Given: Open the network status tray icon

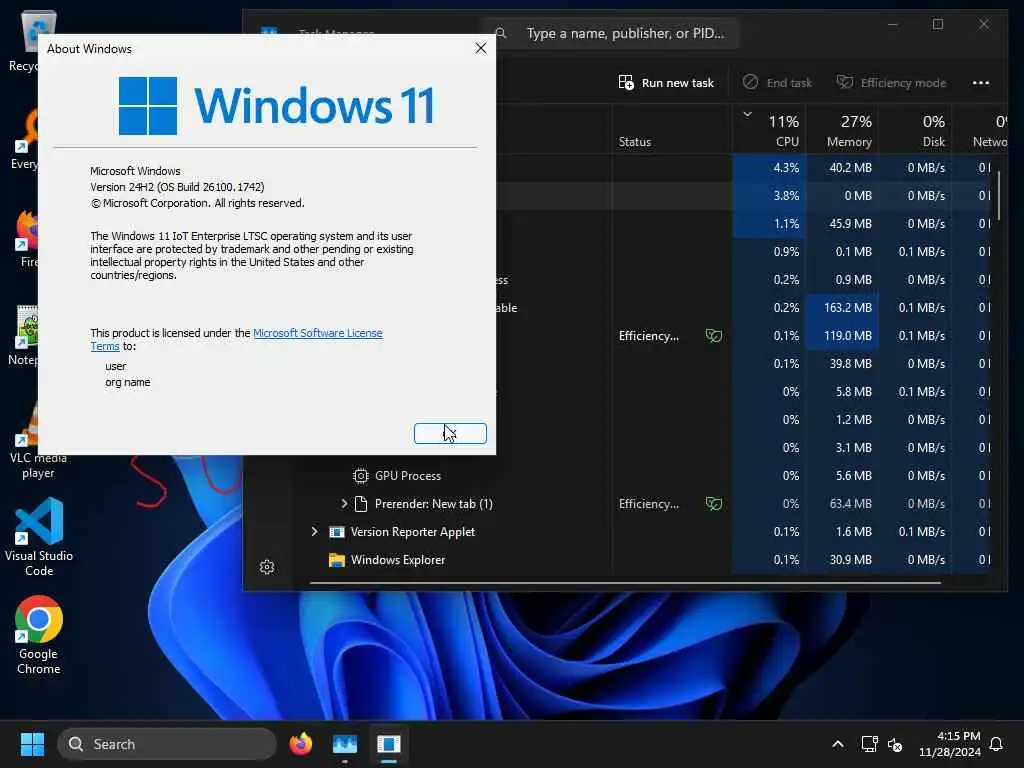Looking at the screenshot, I should (x=869, y=744).
